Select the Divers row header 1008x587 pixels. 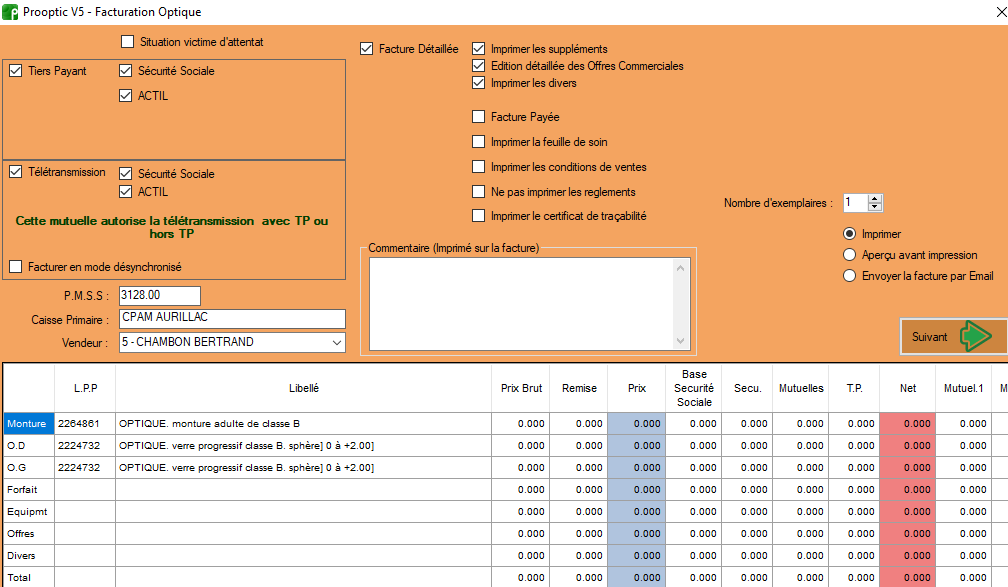point(28,555)
